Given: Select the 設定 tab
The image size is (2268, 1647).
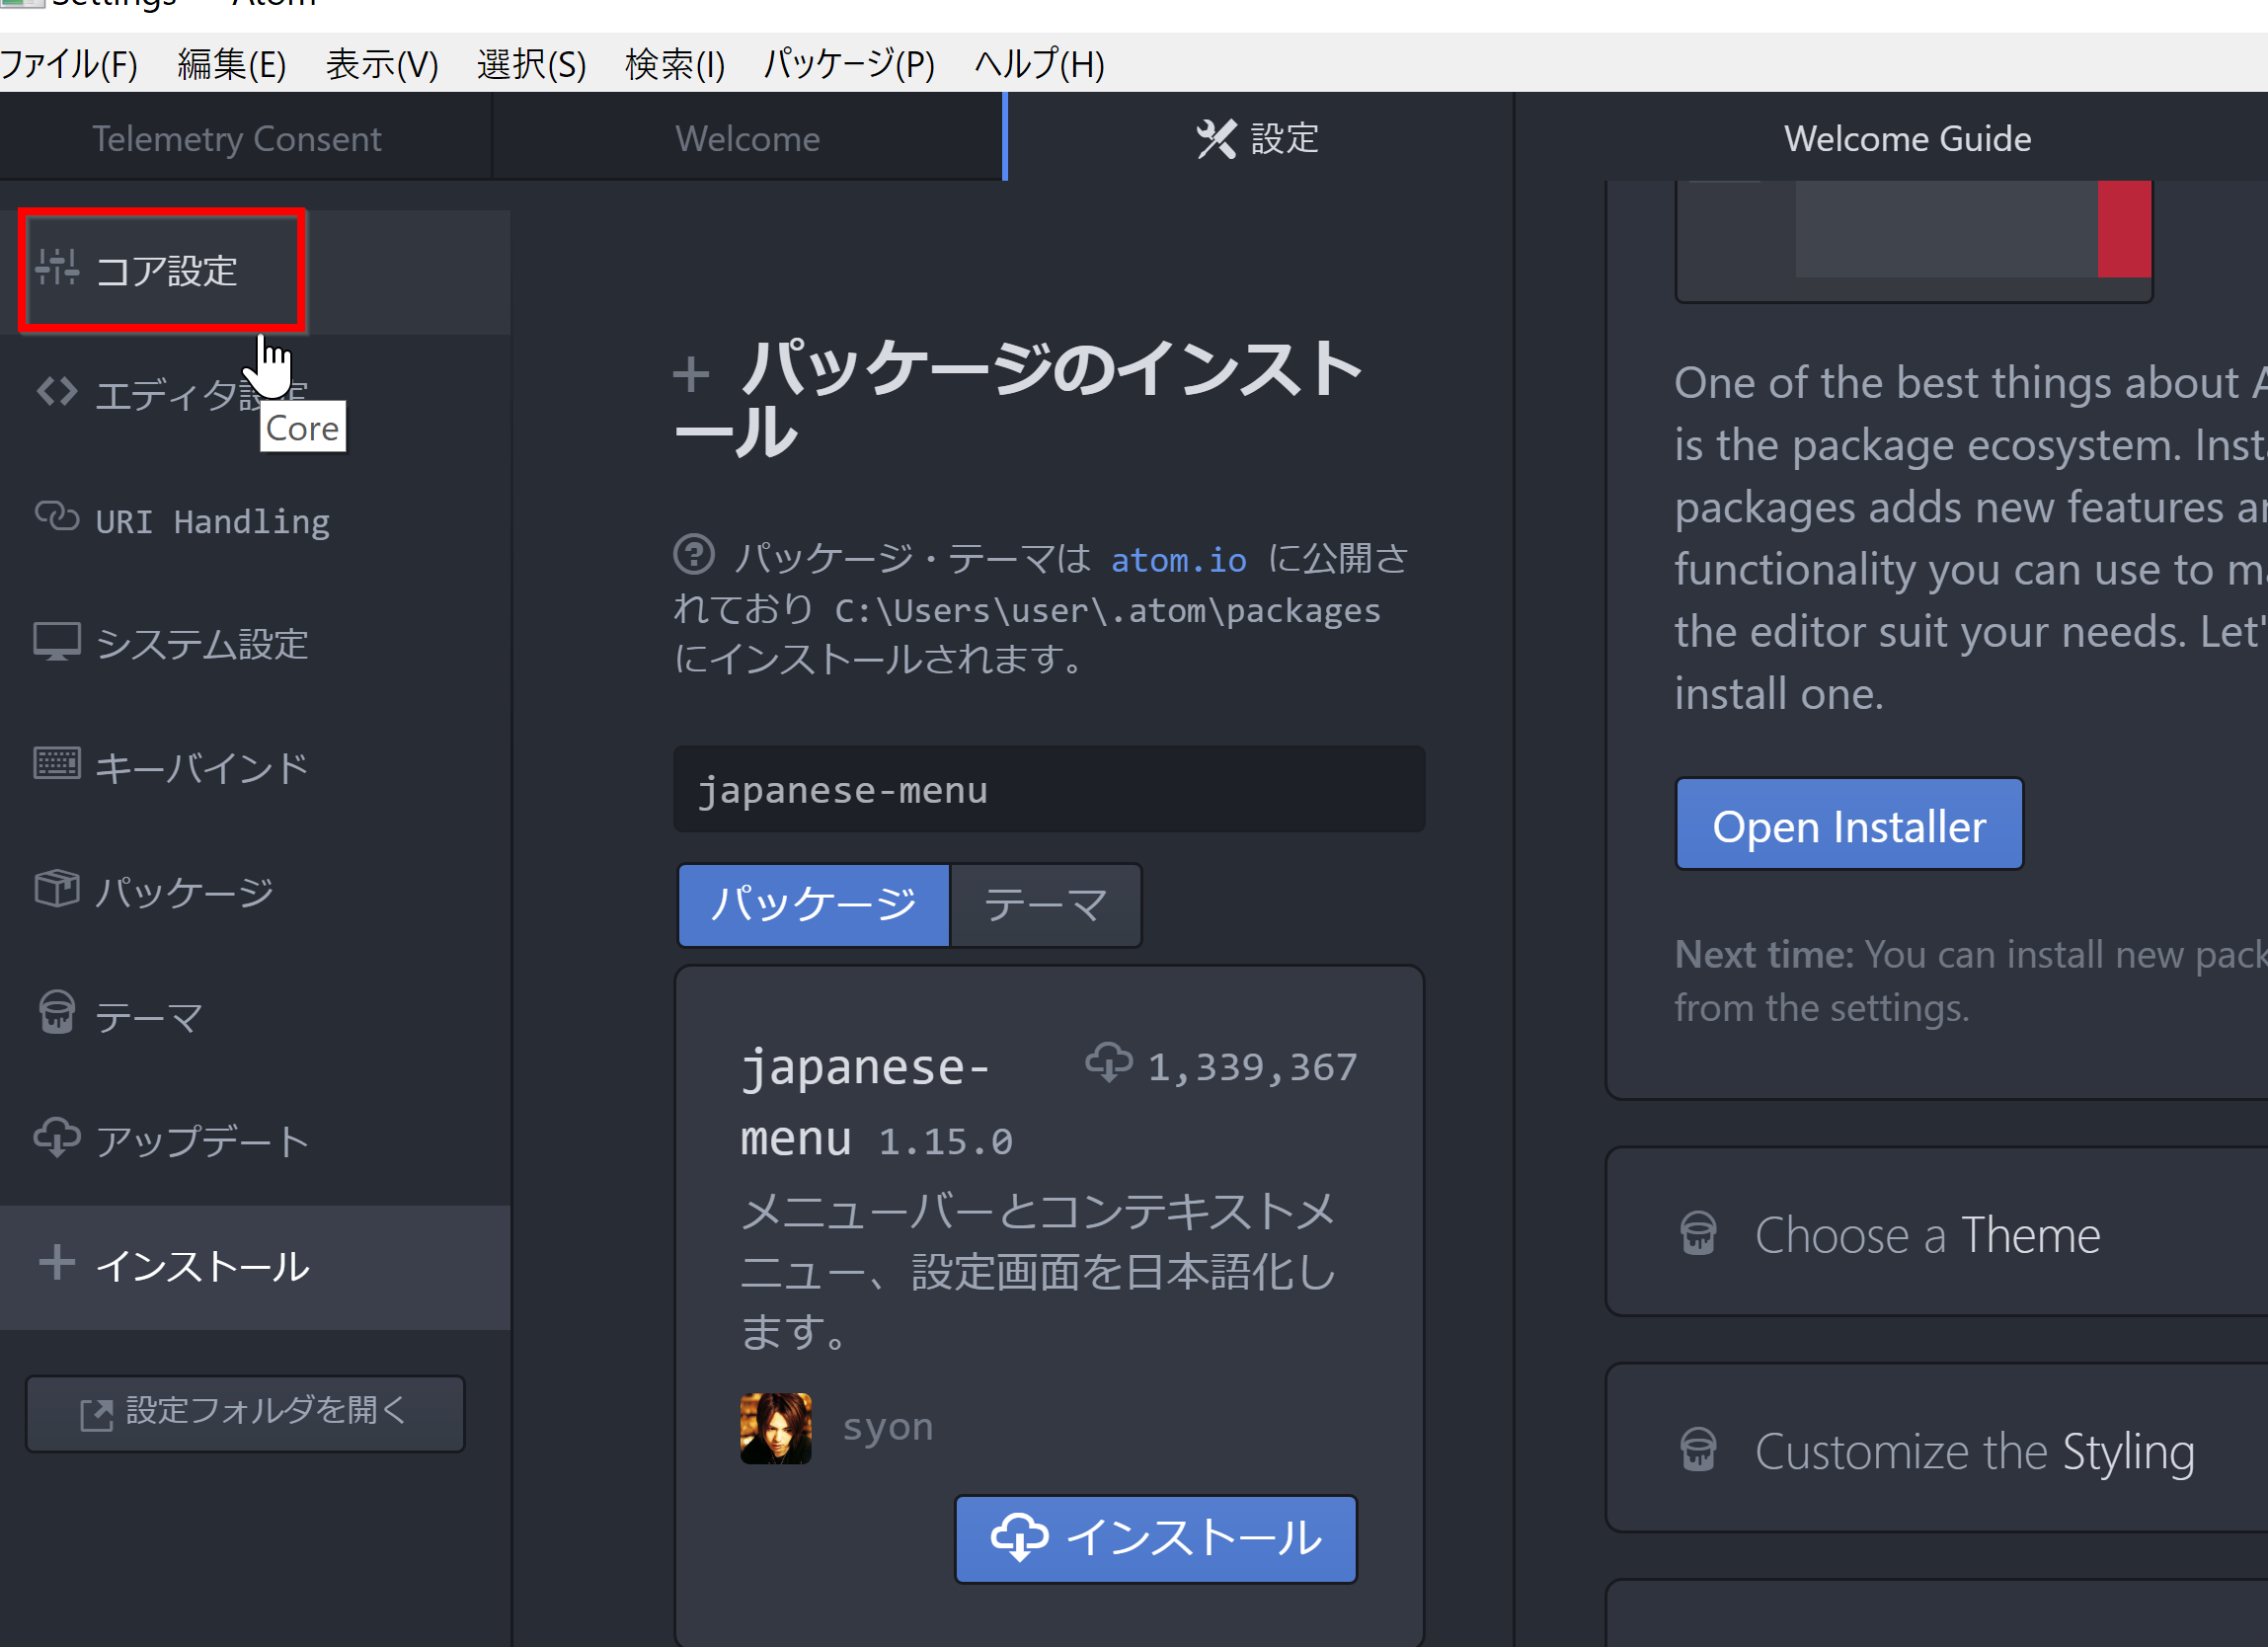Looking at the screenshot, I should click(x=1259, y=138).
